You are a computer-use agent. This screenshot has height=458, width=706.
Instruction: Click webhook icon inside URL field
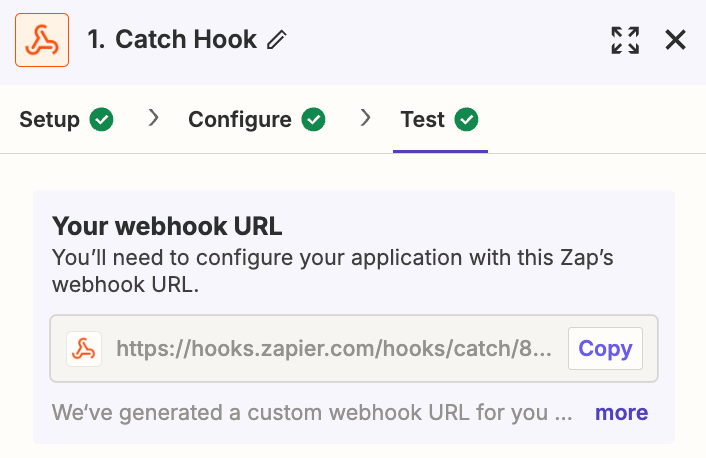click(x=84, y=349)
